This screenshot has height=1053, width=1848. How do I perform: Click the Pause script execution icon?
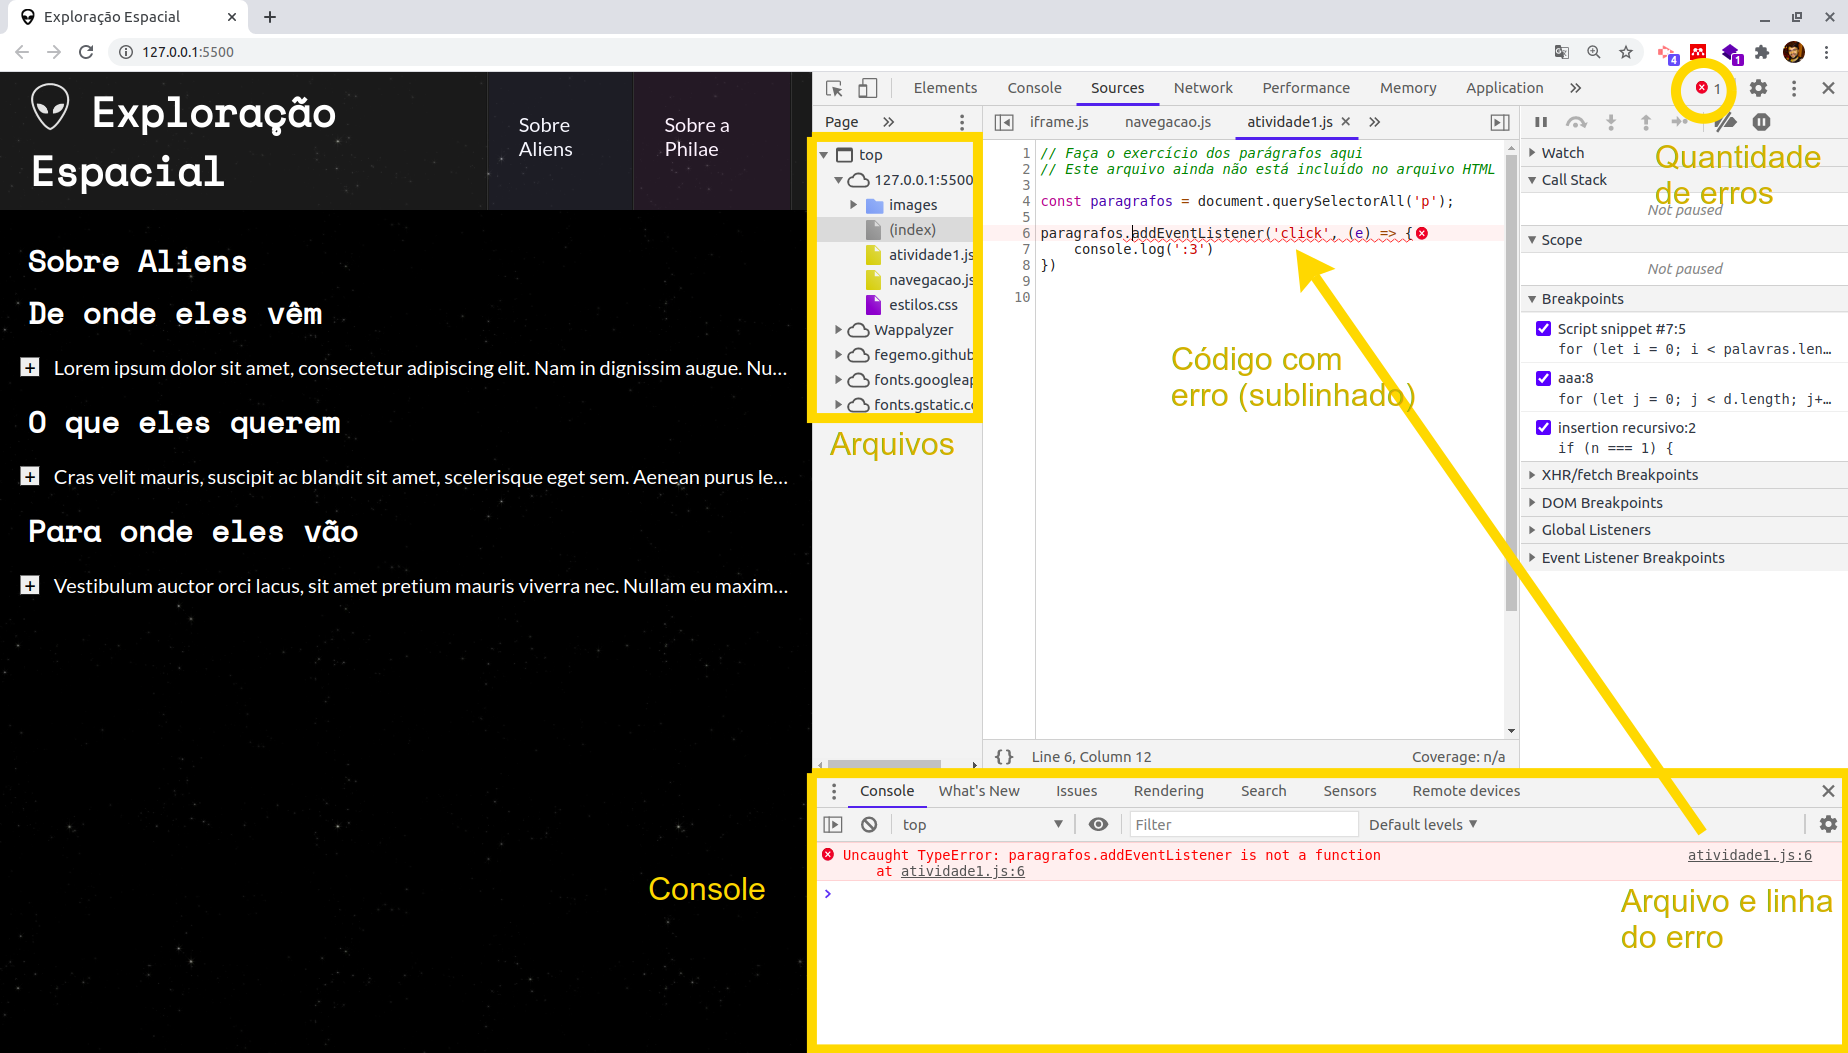tap(1541, 122)
